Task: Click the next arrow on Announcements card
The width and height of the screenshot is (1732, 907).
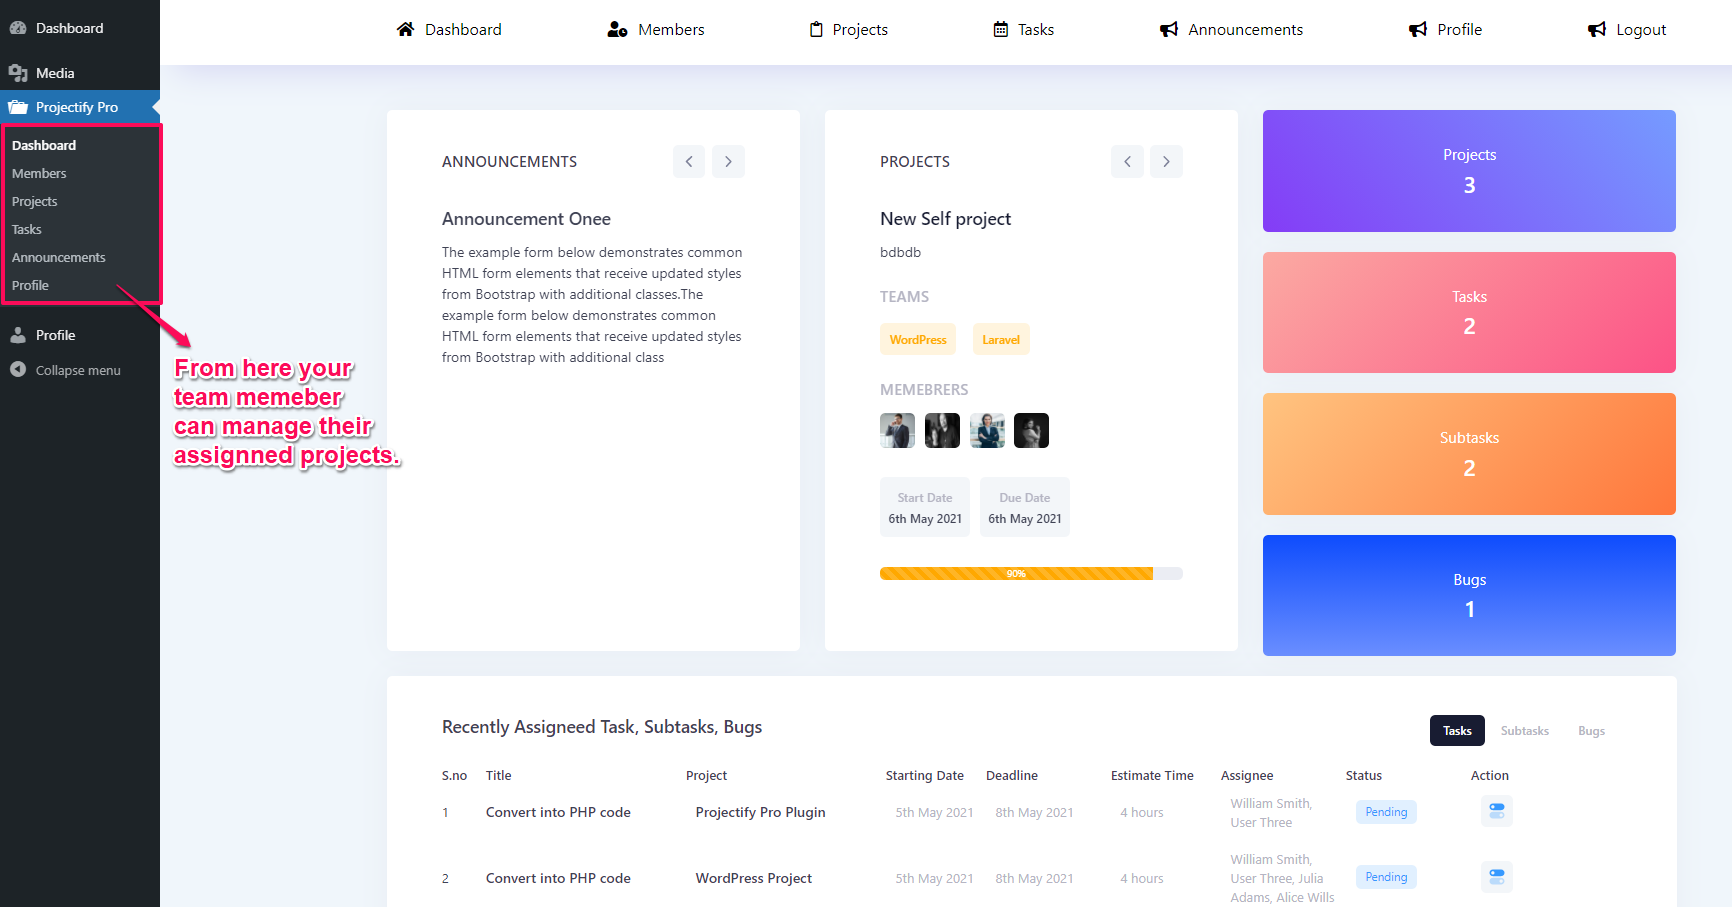Action: [x=728, y=161]
